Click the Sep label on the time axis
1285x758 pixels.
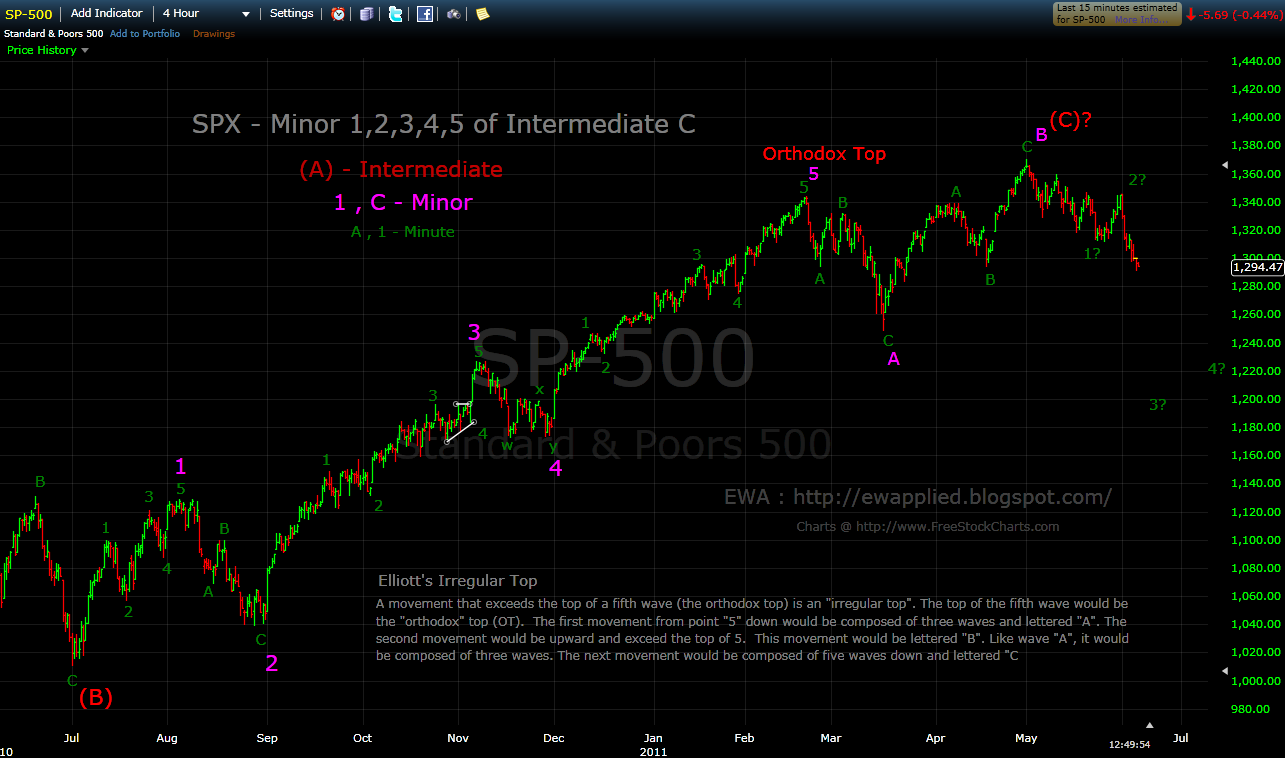[267, 738]
